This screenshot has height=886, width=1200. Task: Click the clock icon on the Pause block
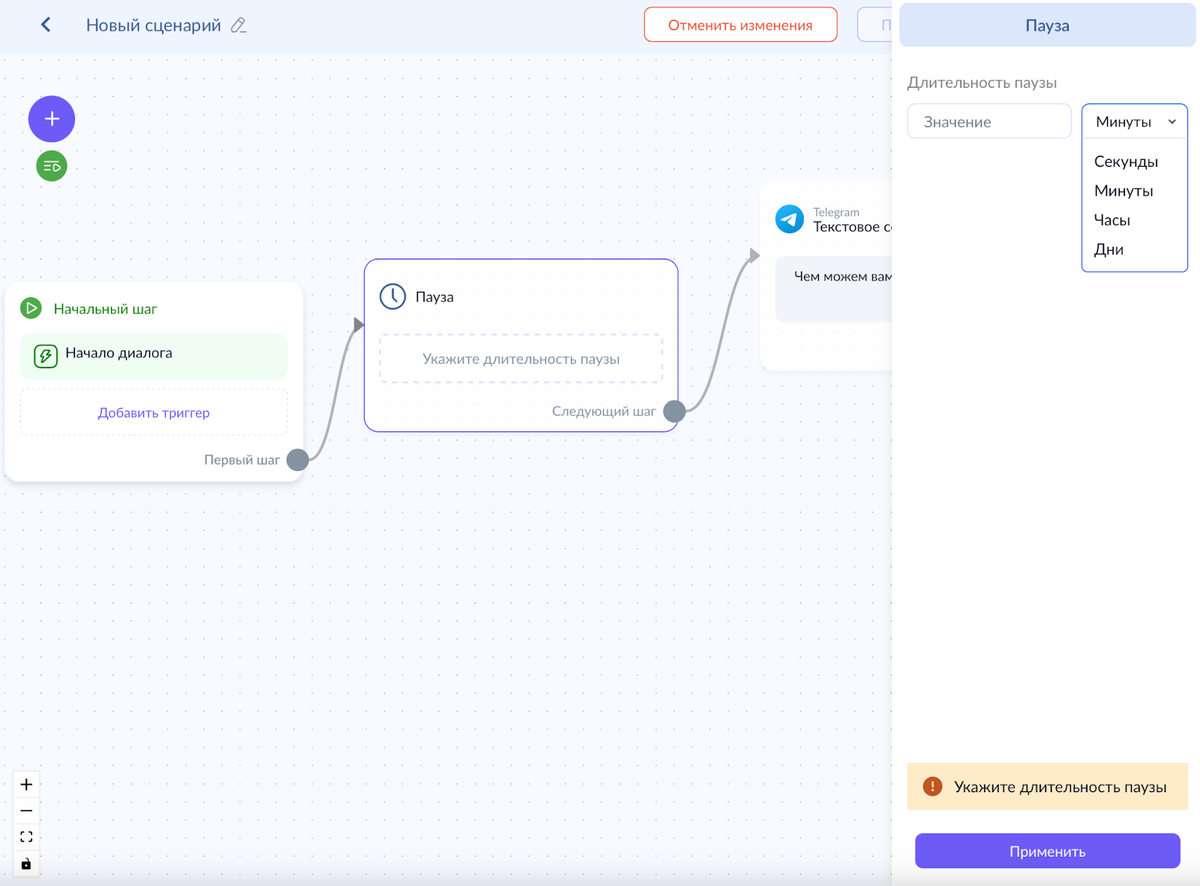[390, 296]
